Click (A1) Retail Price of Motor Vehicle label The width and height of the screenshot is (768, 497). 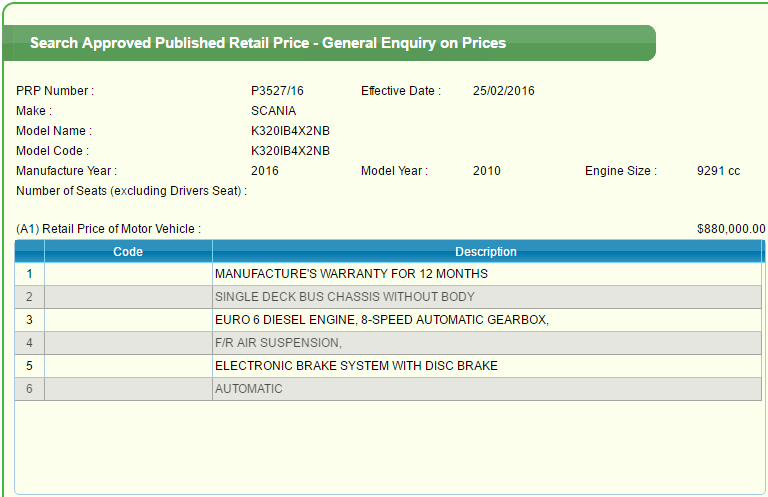(x=108, y=229)
